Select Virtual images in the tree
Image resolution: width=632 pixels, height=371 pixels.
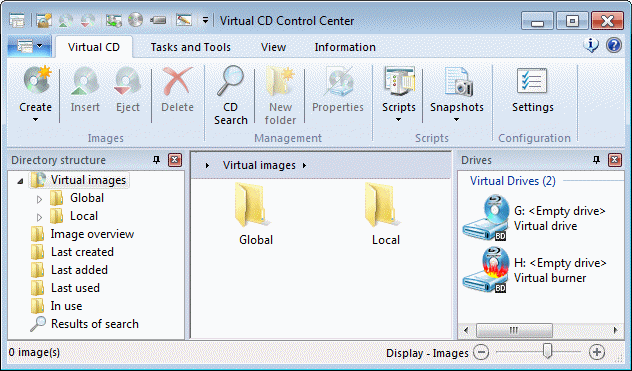(x=88, y=180)
